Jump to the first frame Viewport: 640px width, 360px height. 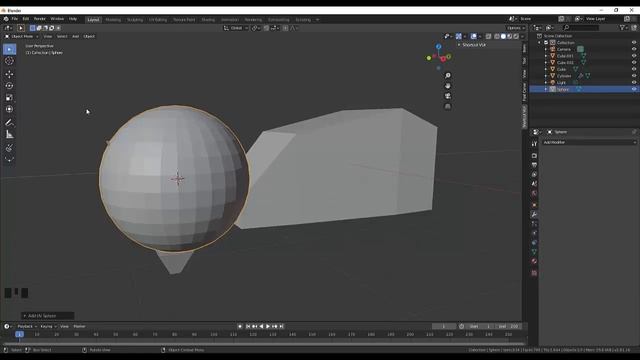[x=248, y=327]
